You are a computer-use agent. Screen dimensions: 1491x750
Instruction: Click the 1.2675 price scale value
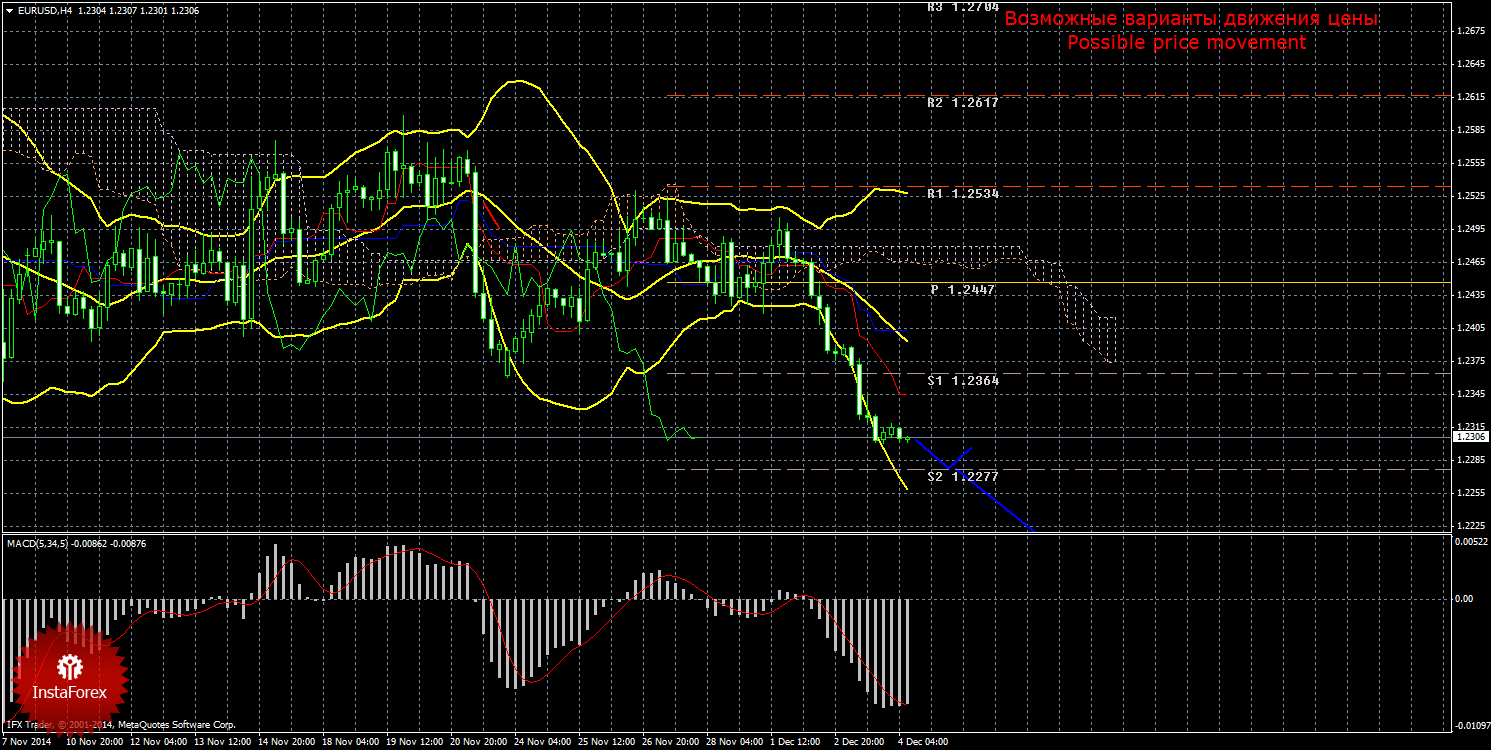pos(1470,31)
